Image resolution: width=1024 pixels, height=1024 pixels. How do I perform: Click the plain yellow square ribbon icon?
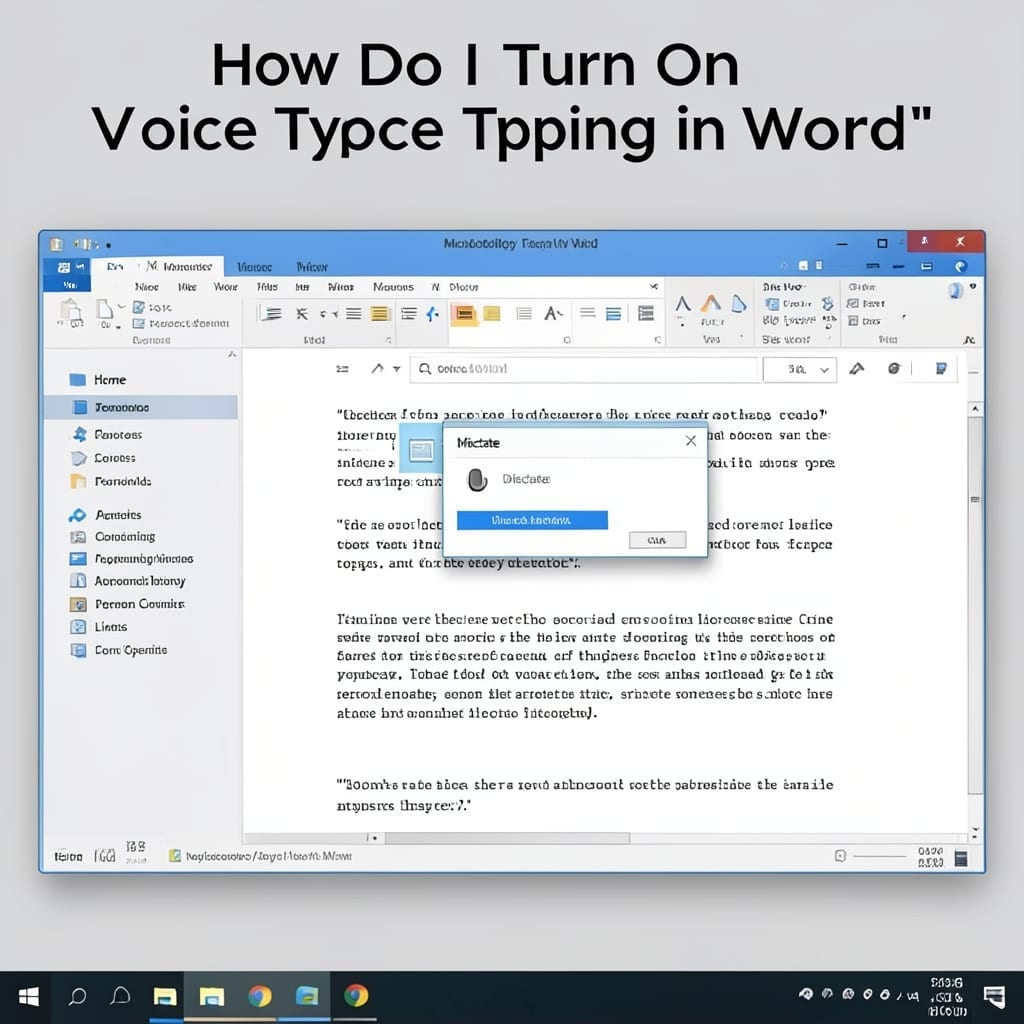(492, 314)
